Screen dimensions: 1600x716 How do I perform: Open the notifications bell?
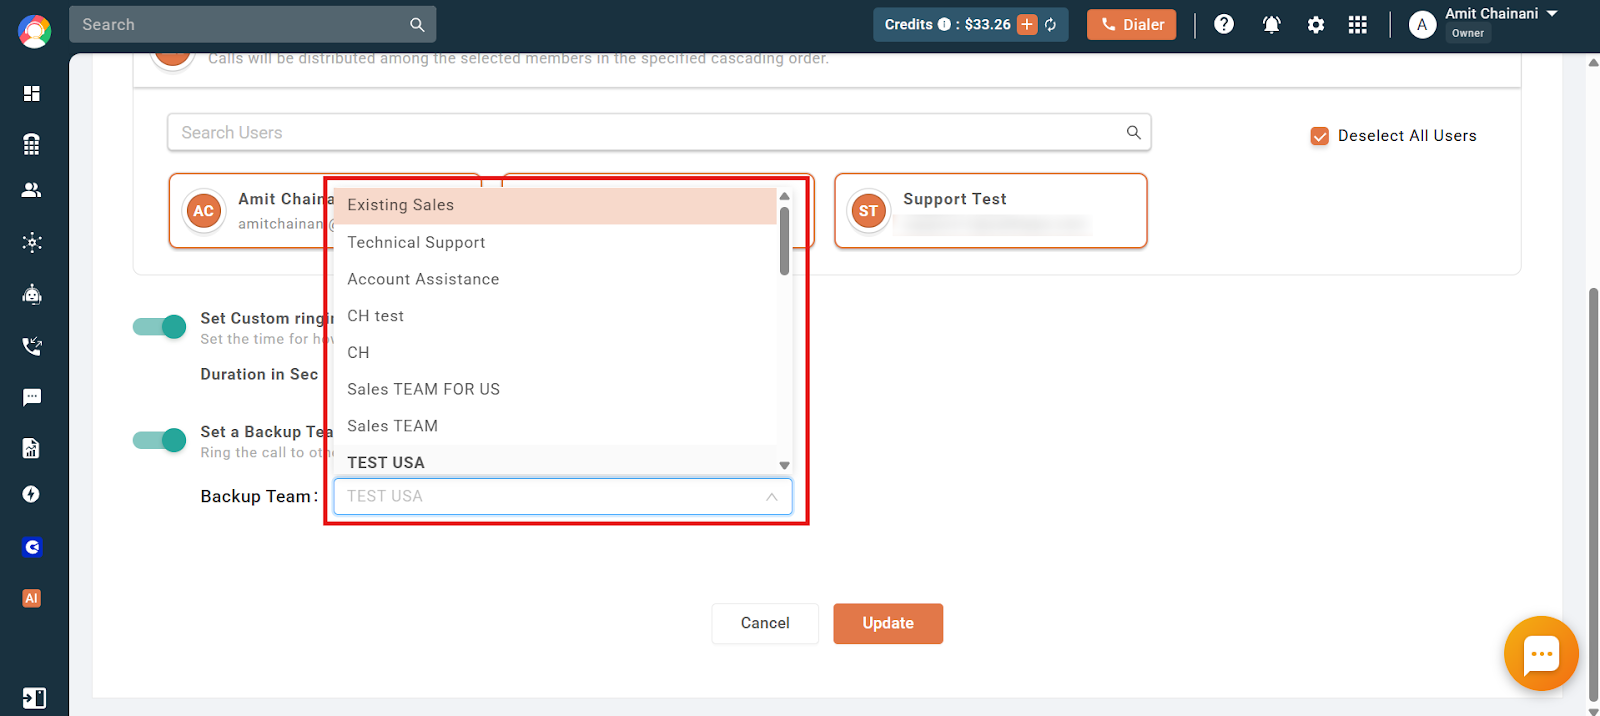coord(1272,25)
